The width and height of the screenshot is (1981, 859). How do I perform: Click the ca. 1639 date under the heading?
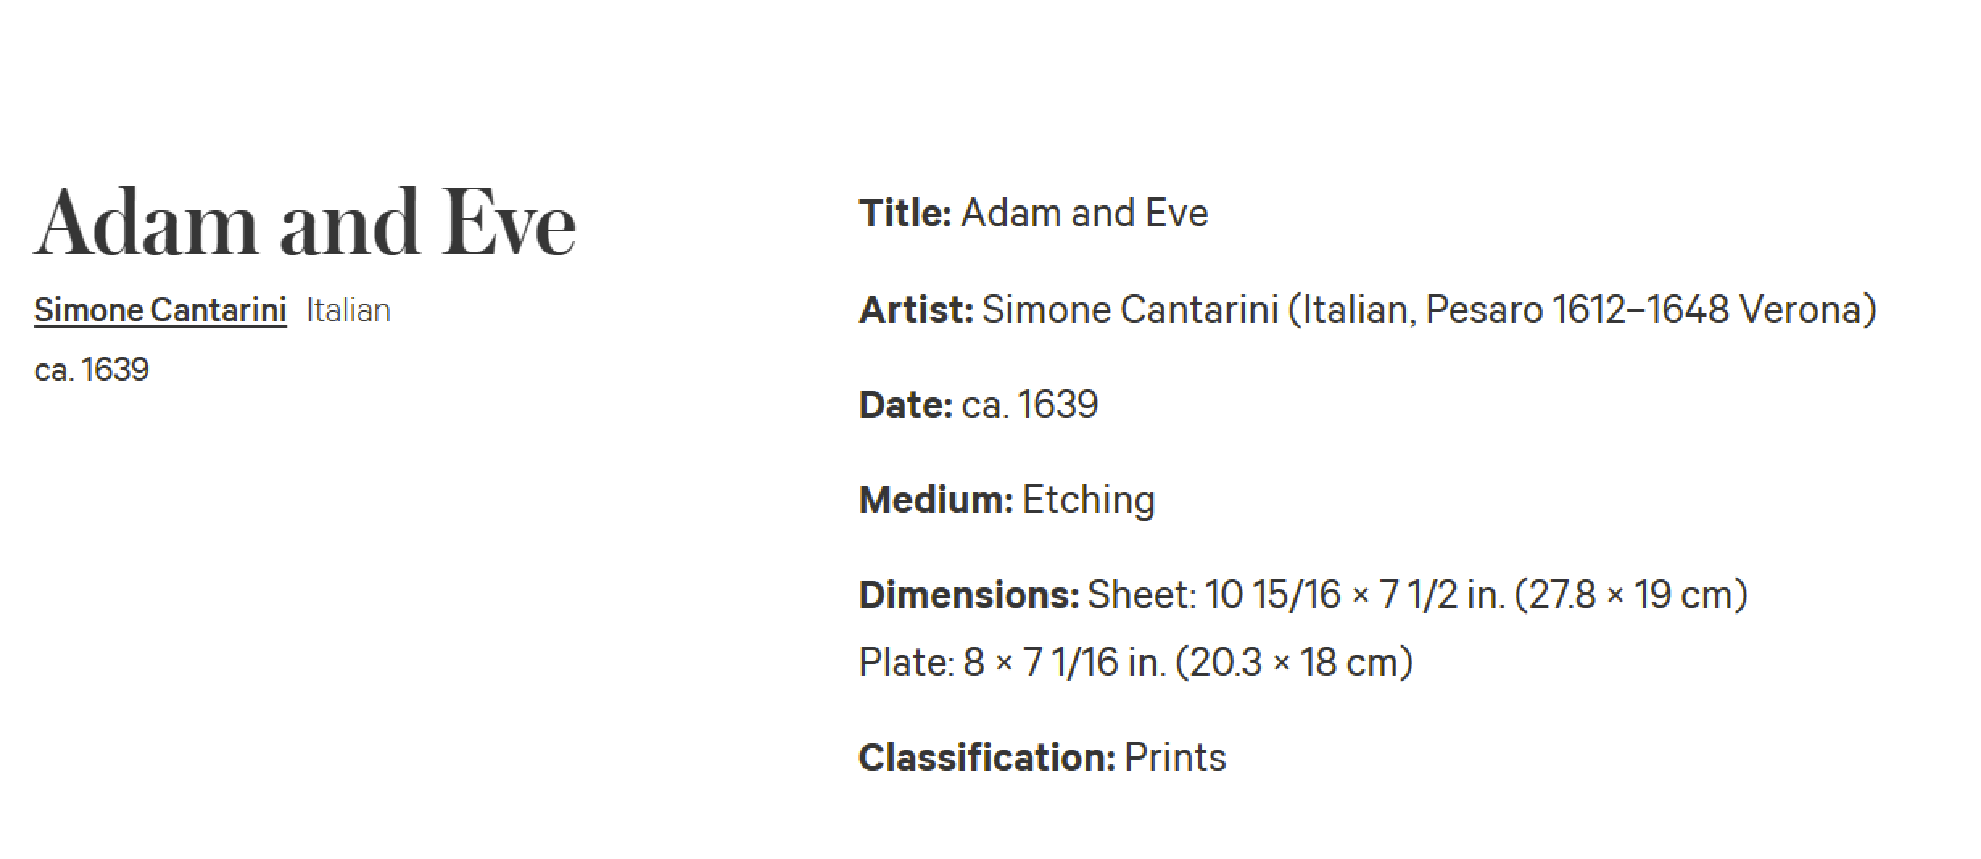tap(91, 370)
